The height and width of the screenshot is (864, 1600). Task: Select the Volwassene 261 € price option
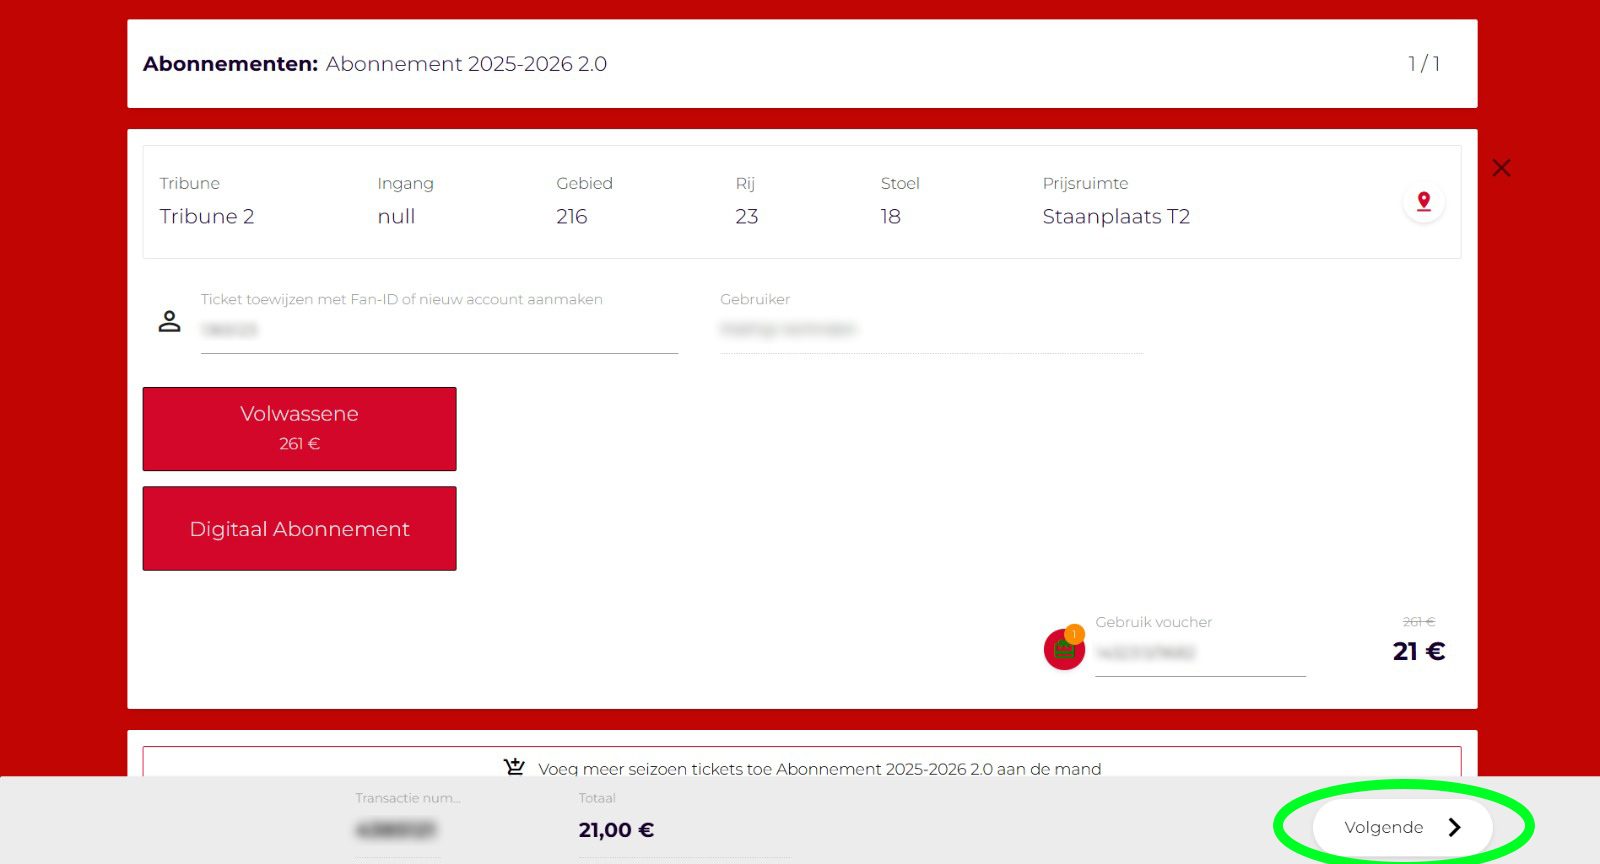299,429
